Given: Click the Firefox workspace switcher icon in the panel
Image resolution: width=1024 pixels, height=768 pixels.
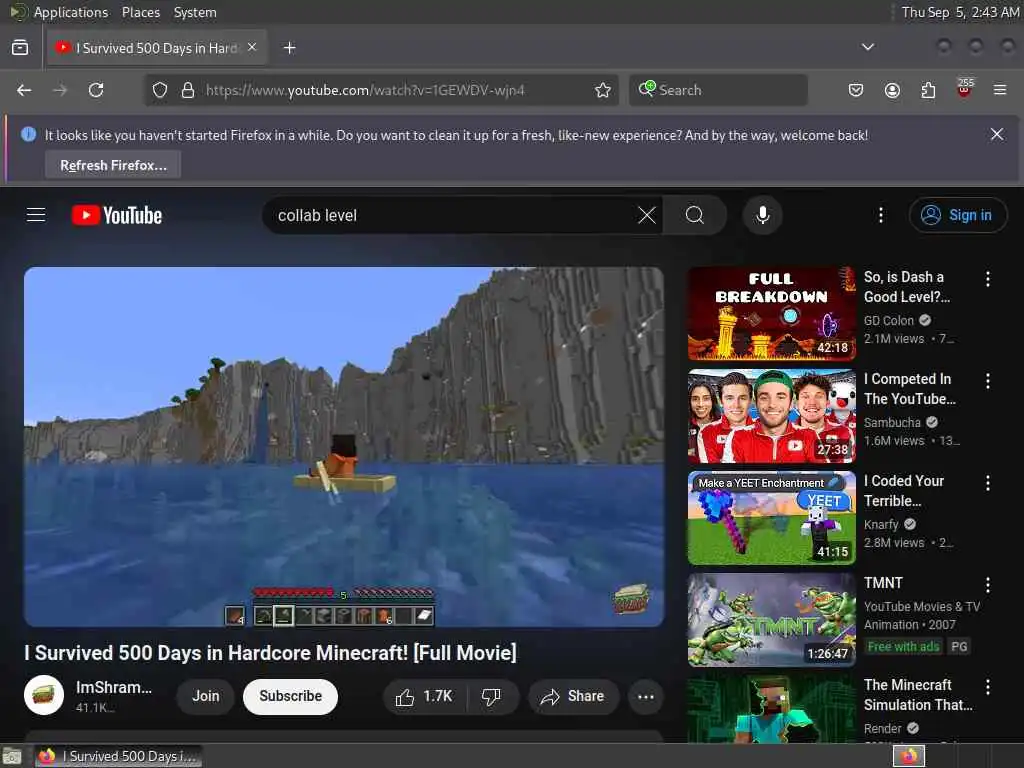Looking at the screenshot, I should coord(909,756).
